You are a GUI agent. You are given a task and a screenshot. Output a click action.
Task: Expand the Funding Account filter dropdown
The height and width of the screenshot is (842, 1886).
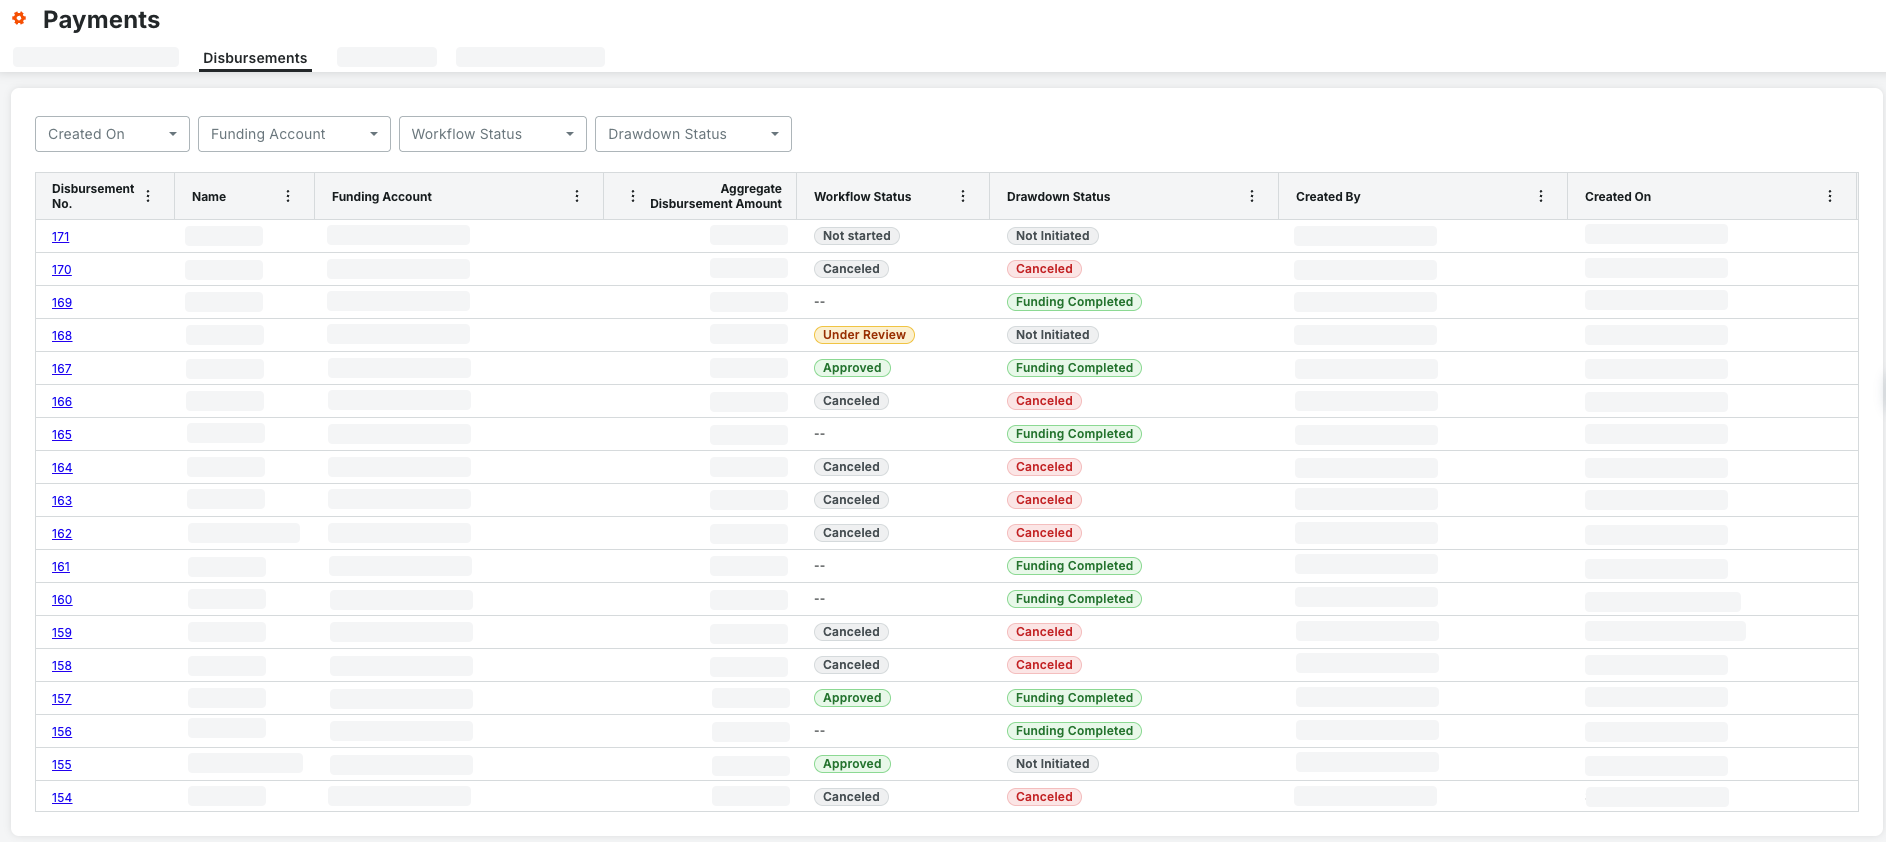click(294, 134)
